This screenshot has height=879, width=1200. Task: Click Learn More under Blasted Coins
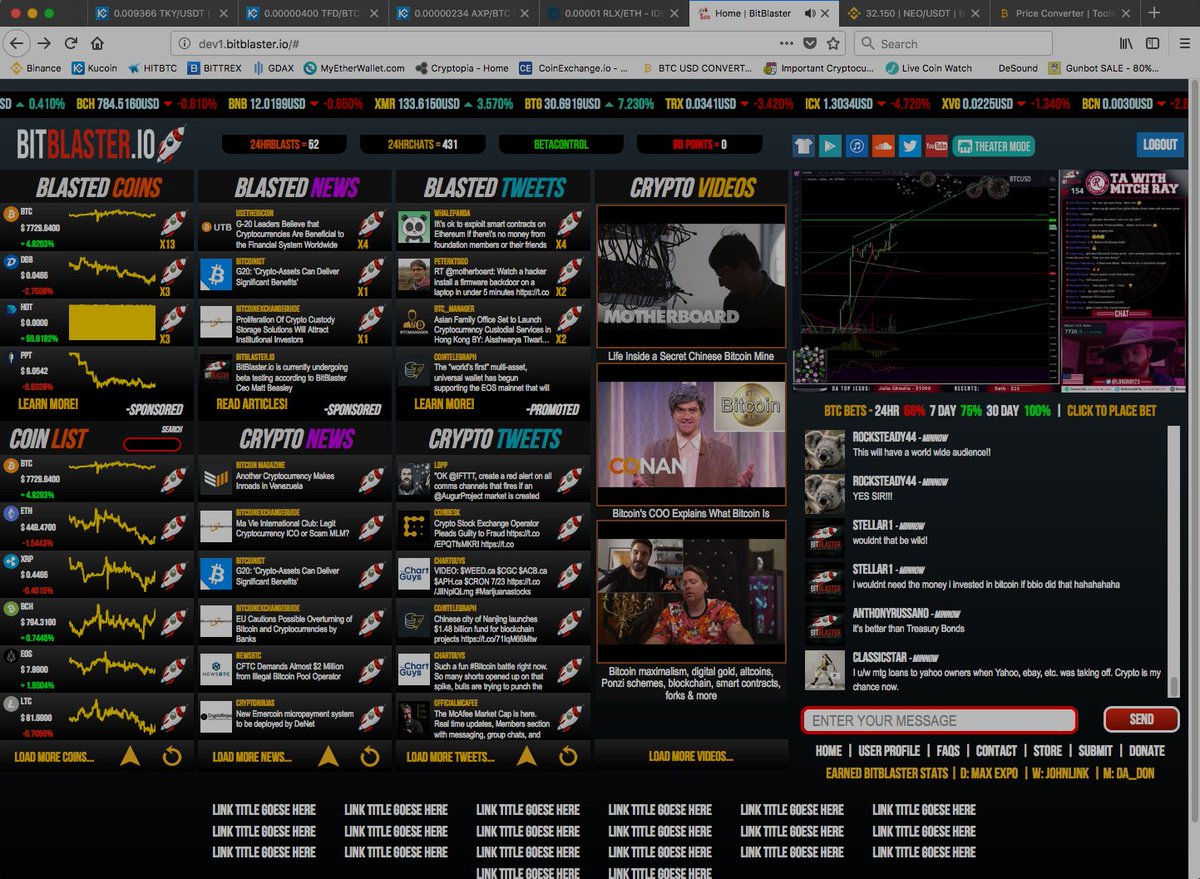click(48, 404)
